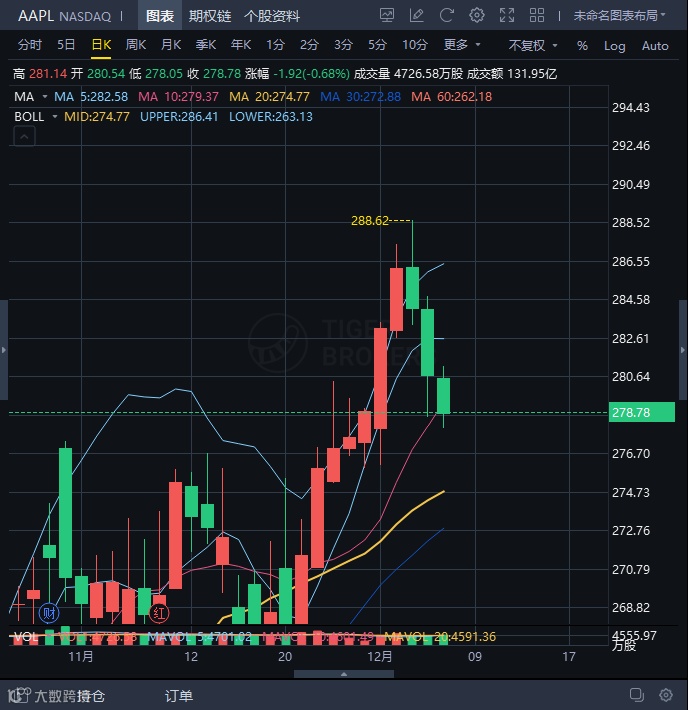Viewport: 688px width, 710px height.
Task: Collapse indicator legend with caret box
Action: [x=24, y=136]
